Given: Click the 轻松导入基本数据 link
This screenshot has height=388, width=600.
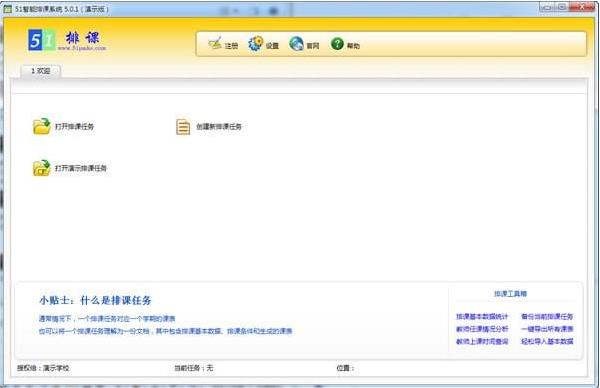Looking at the screenshot, I should 547,341.
